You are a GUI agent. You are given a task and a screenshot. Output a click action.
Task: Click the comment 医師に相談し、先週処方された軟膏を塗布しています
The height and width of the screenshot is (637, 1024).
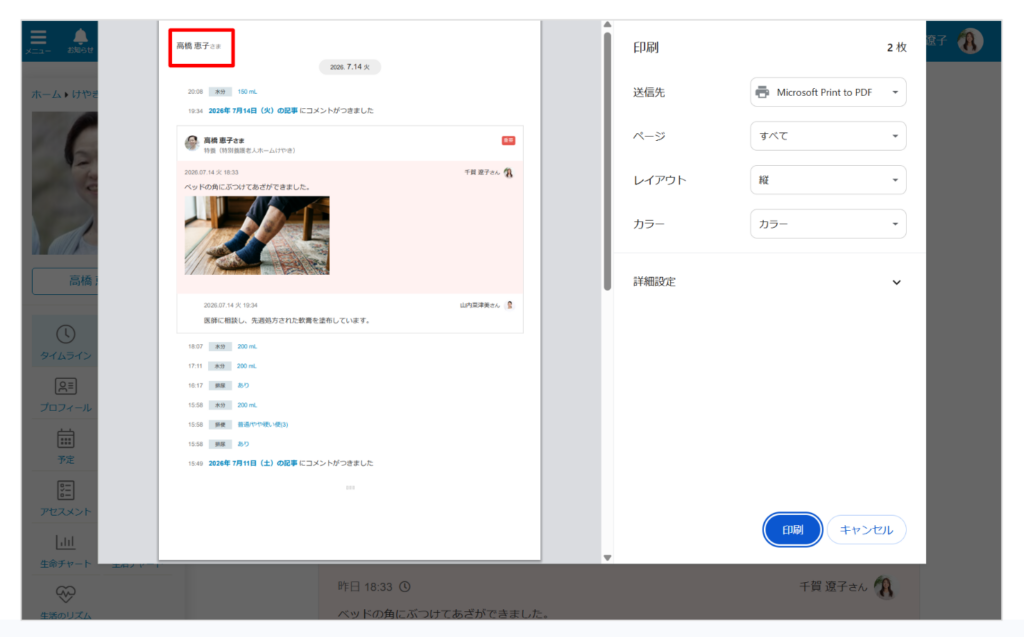pyautogui.click(x=287, y=320)
